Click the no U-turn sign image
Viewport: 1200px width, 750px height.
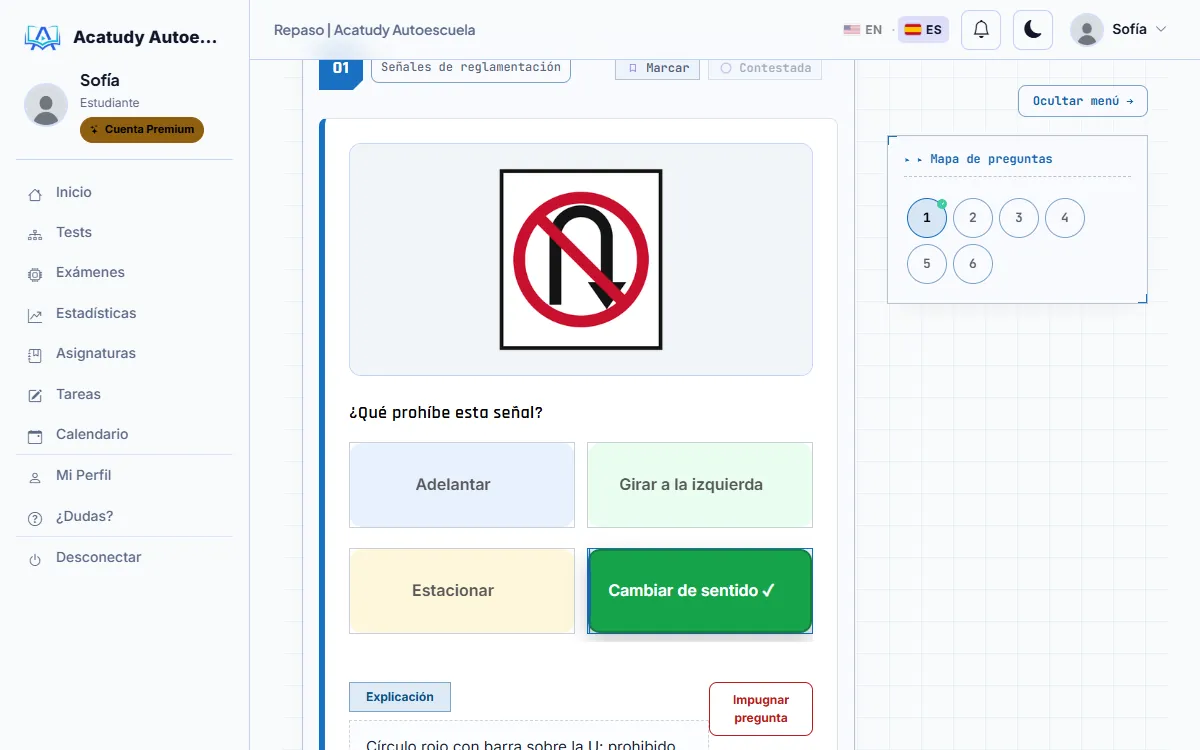click(581, 260)
